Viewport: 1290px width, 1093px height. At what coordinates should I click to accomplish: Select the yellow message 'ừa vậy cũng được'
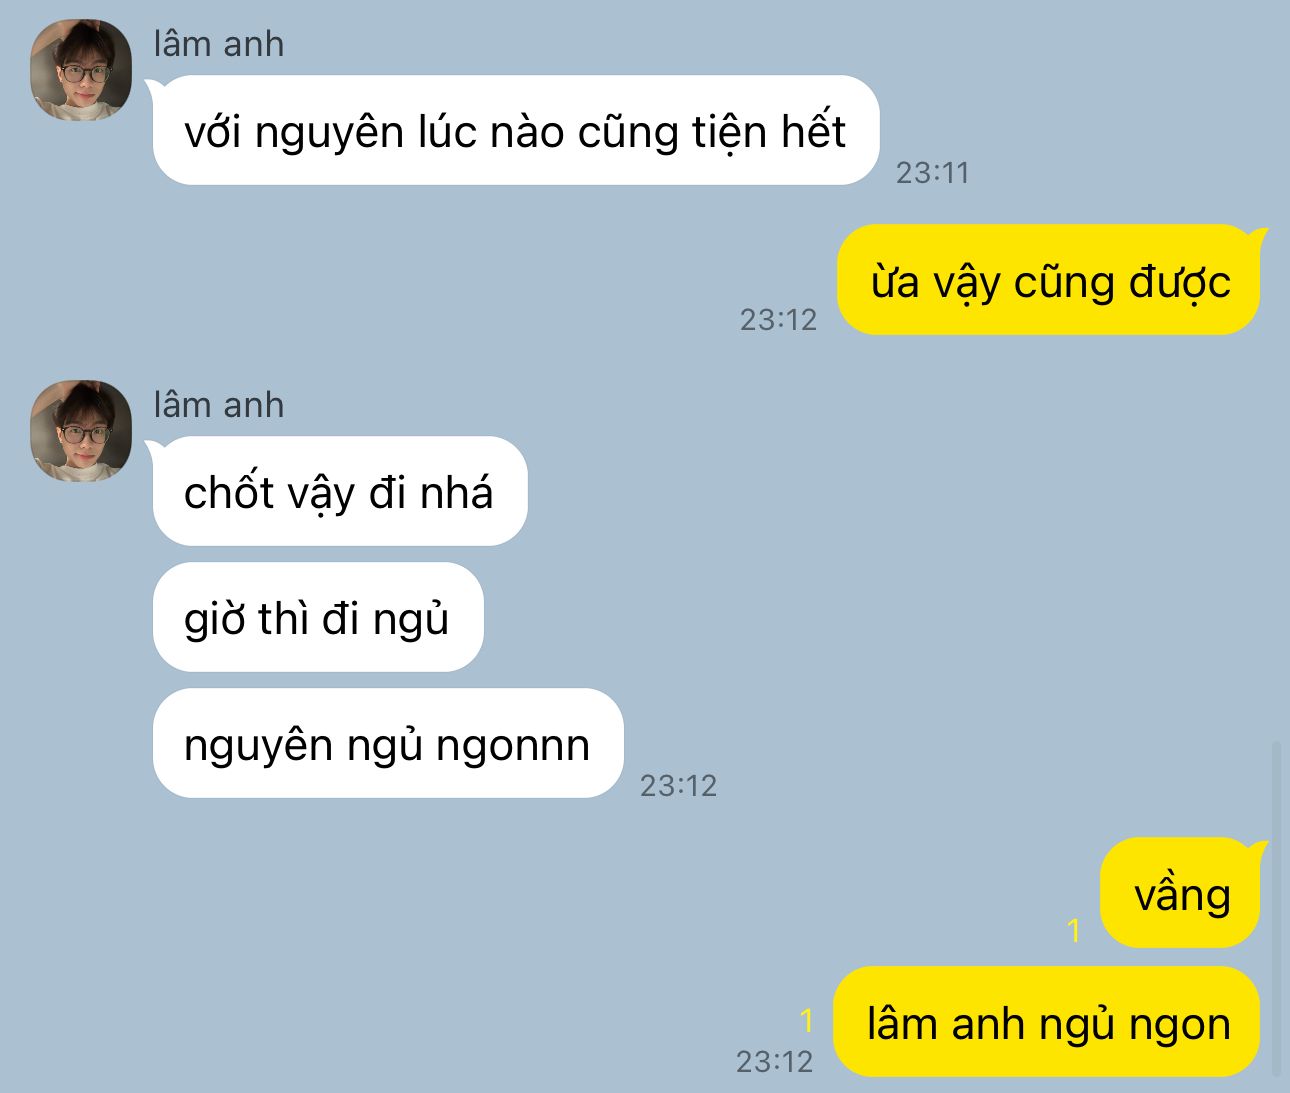click(x=1049, y=280)
